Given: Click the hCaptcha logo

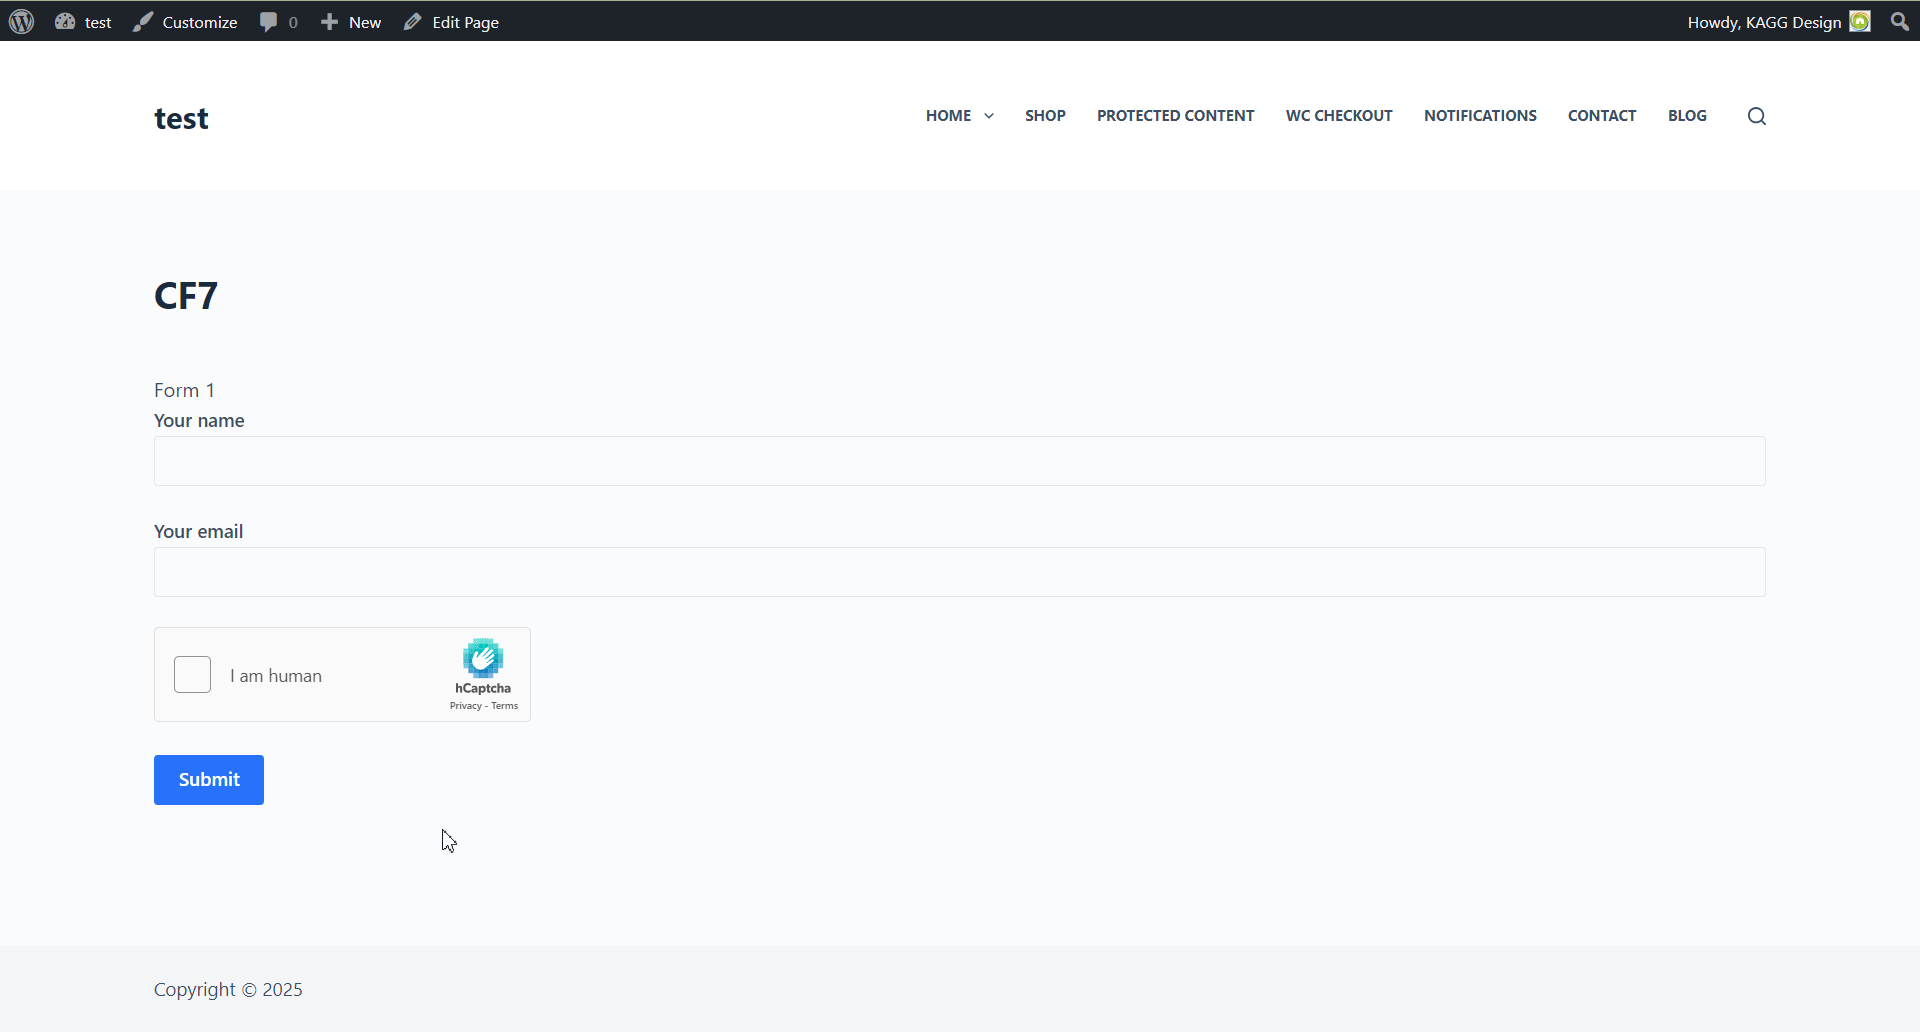Looking at the screenshot, I should [x=483, y=659].
